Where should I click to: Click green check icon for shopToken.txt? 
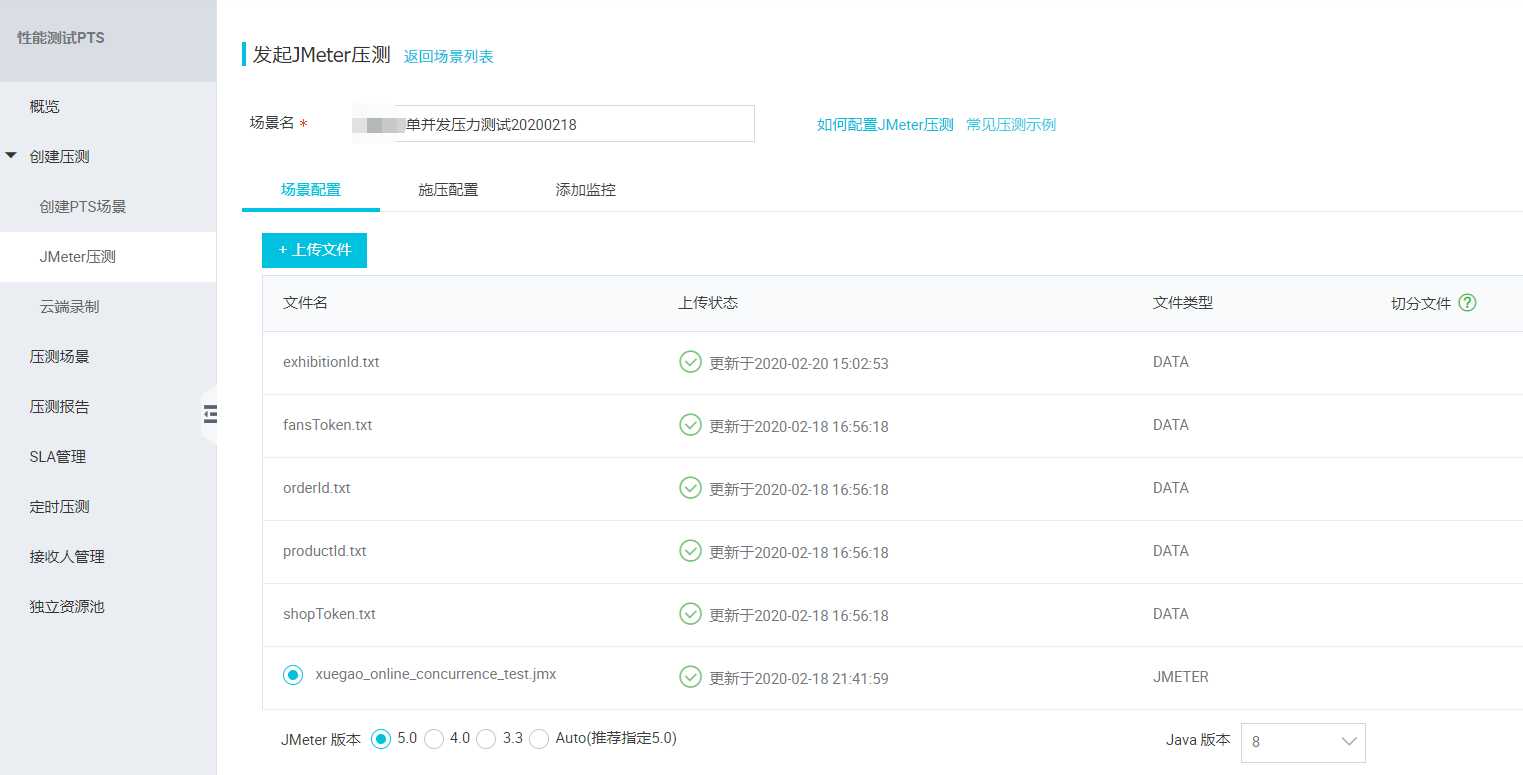point(690,614)
